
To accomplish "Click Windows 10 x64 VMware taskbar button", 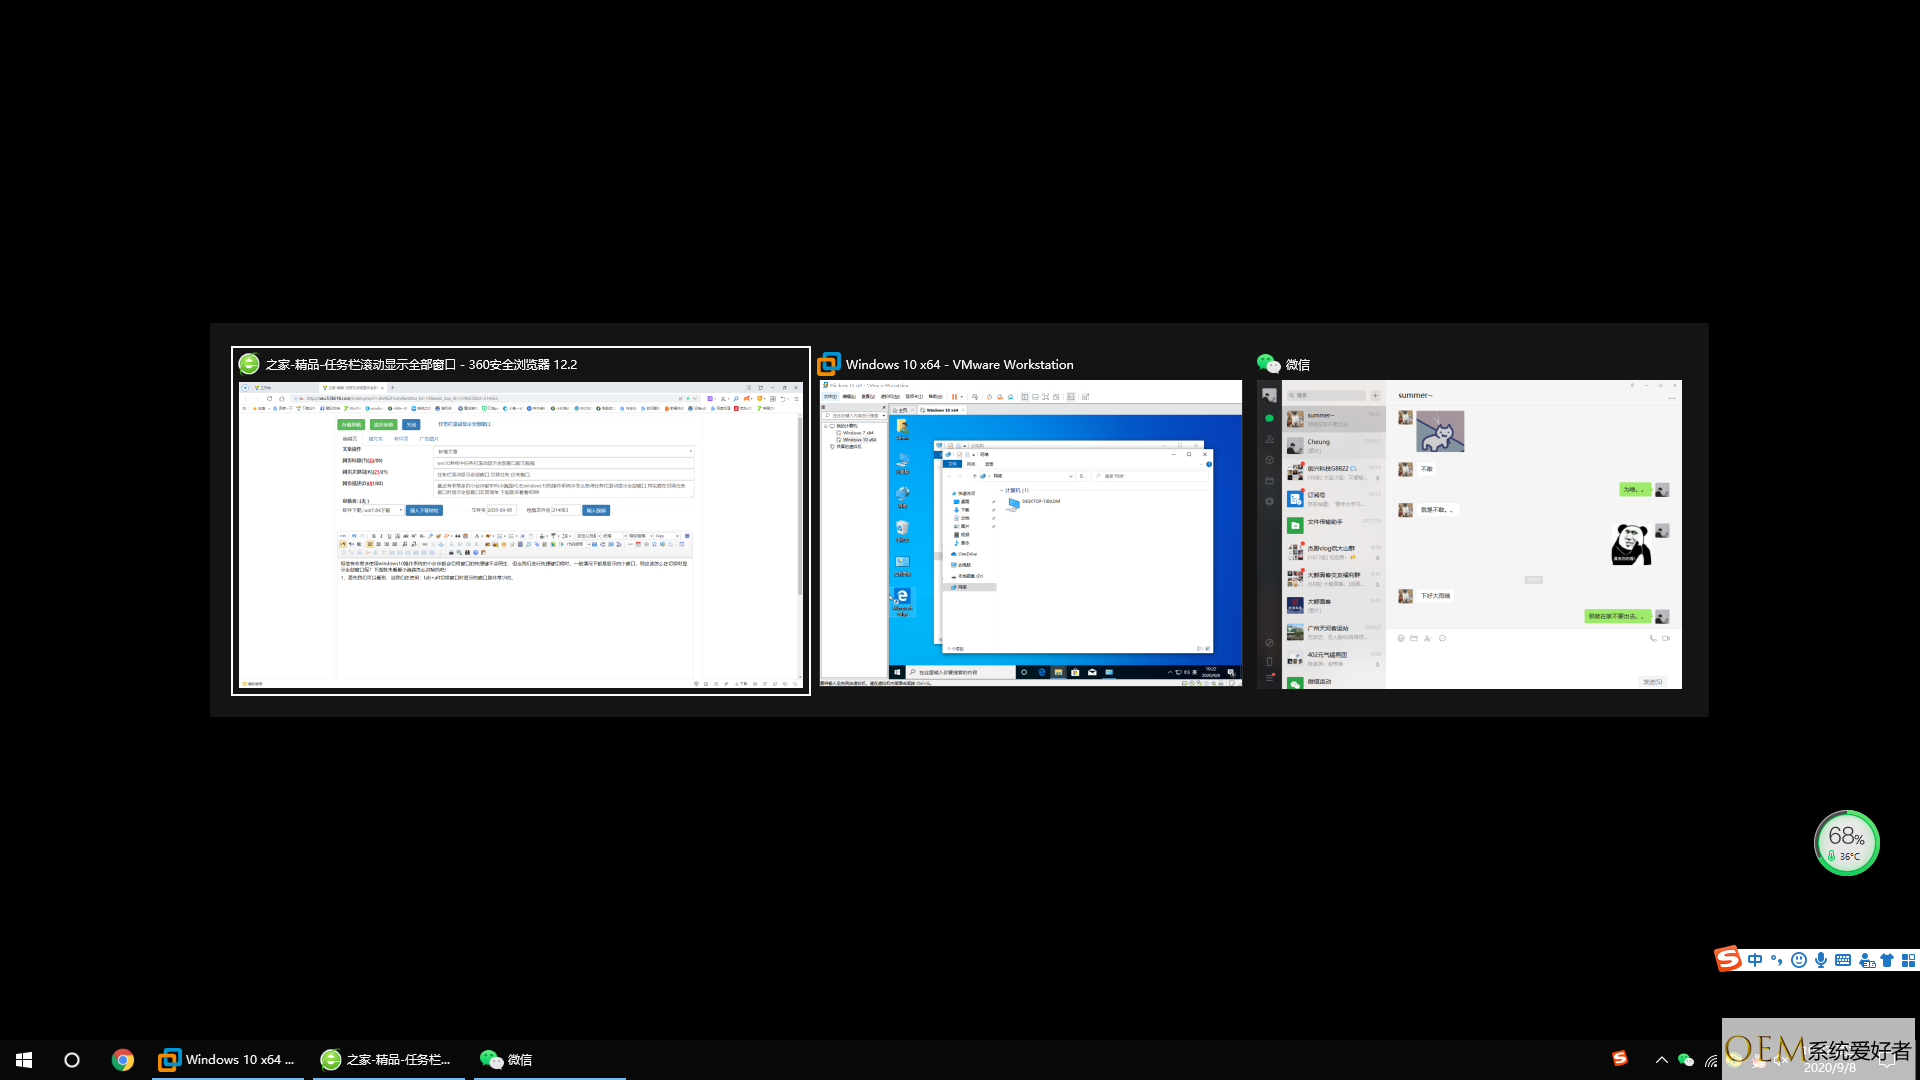I will (x=230, y=1060).
